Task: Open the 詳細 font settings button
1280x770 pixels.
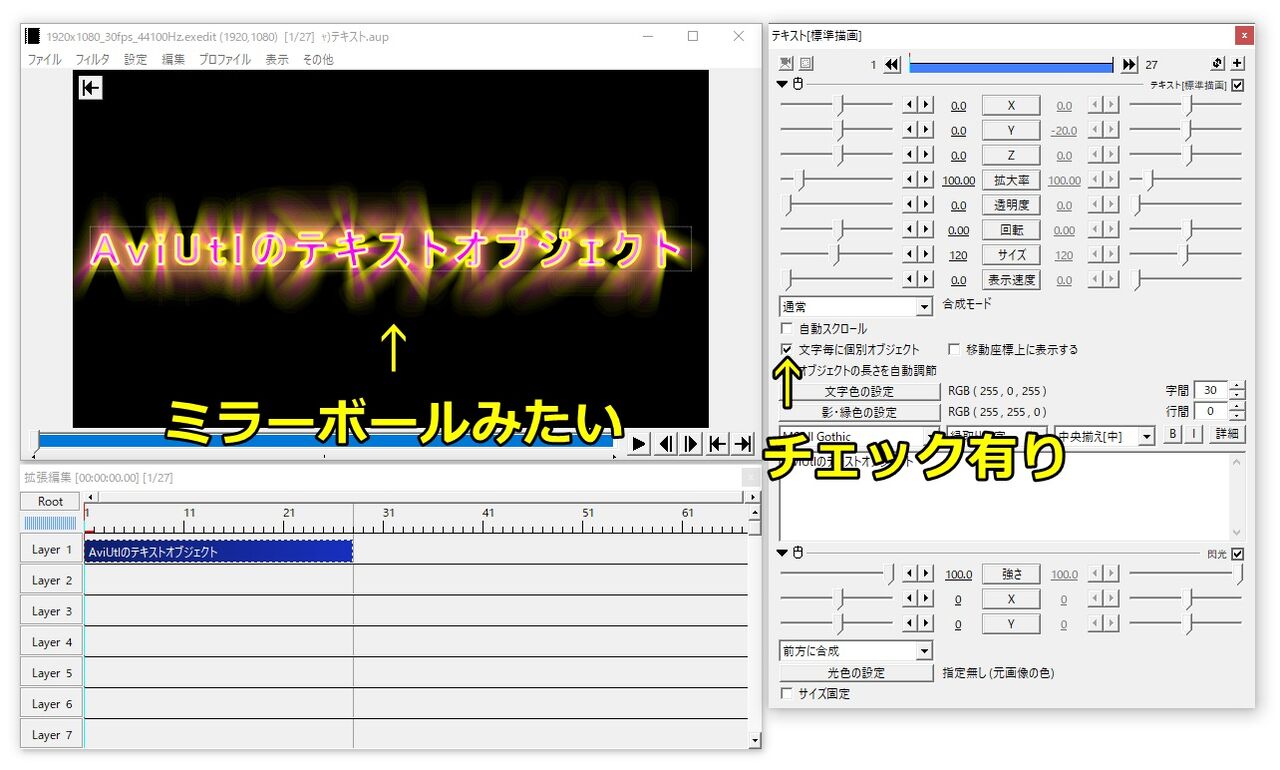Action: tap(1228, 434)
